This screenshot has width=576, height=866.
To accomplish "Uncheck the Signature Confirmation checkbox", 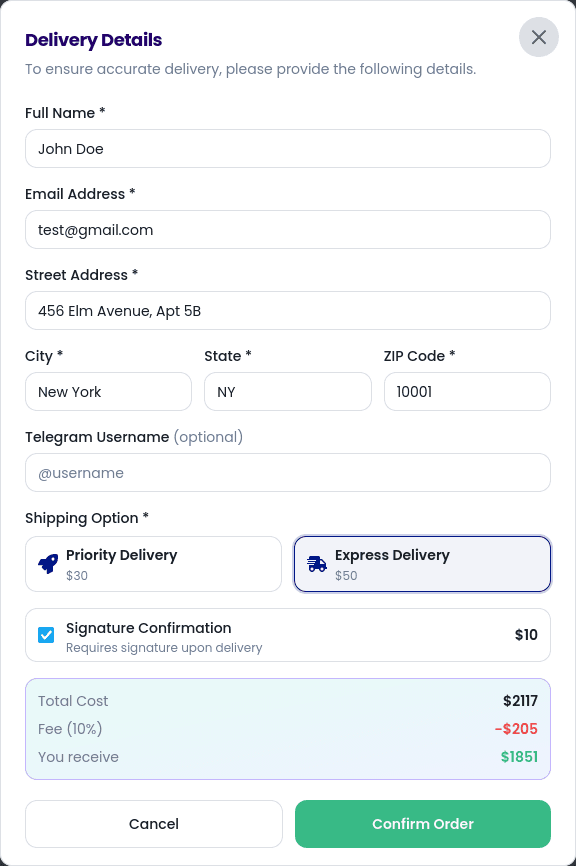I will coord(45,634).
